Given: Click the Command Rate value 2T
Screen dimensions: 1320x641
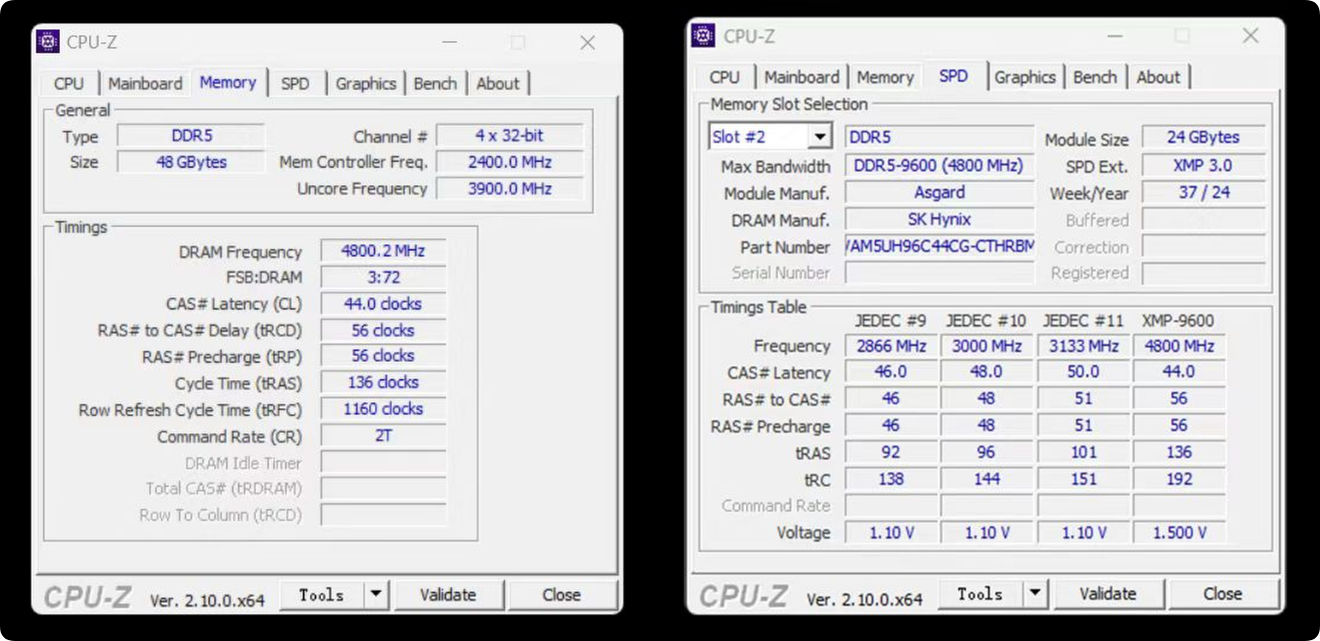Looking at the screenshot, I should tap(383, 436).
